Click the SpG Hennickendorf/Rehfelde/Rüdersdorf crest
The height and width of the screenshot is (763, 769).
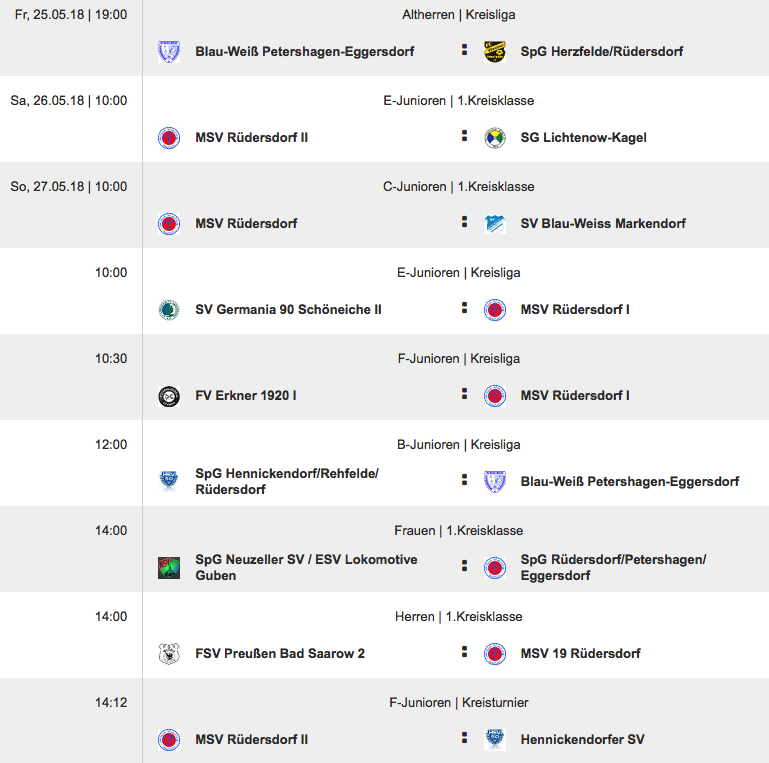(x=169, y=482)
